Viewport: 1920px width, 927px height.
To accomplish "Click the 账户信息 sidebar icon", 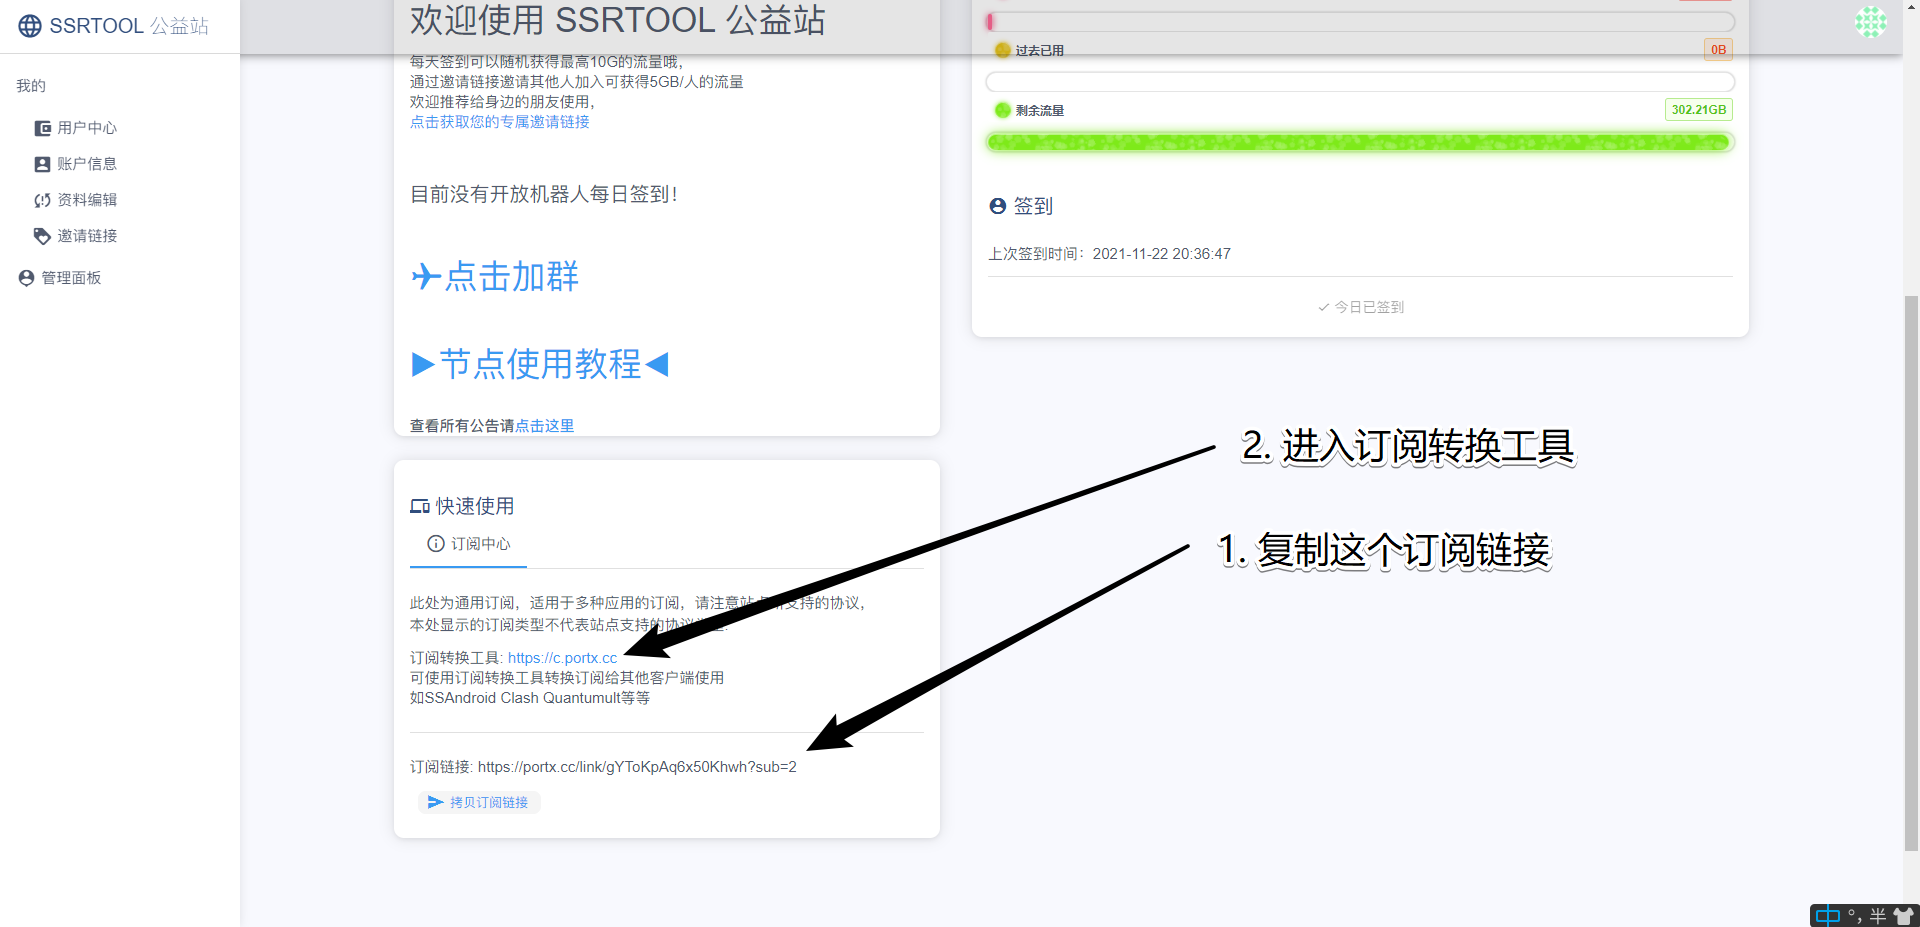I will [x=42, y=164].
